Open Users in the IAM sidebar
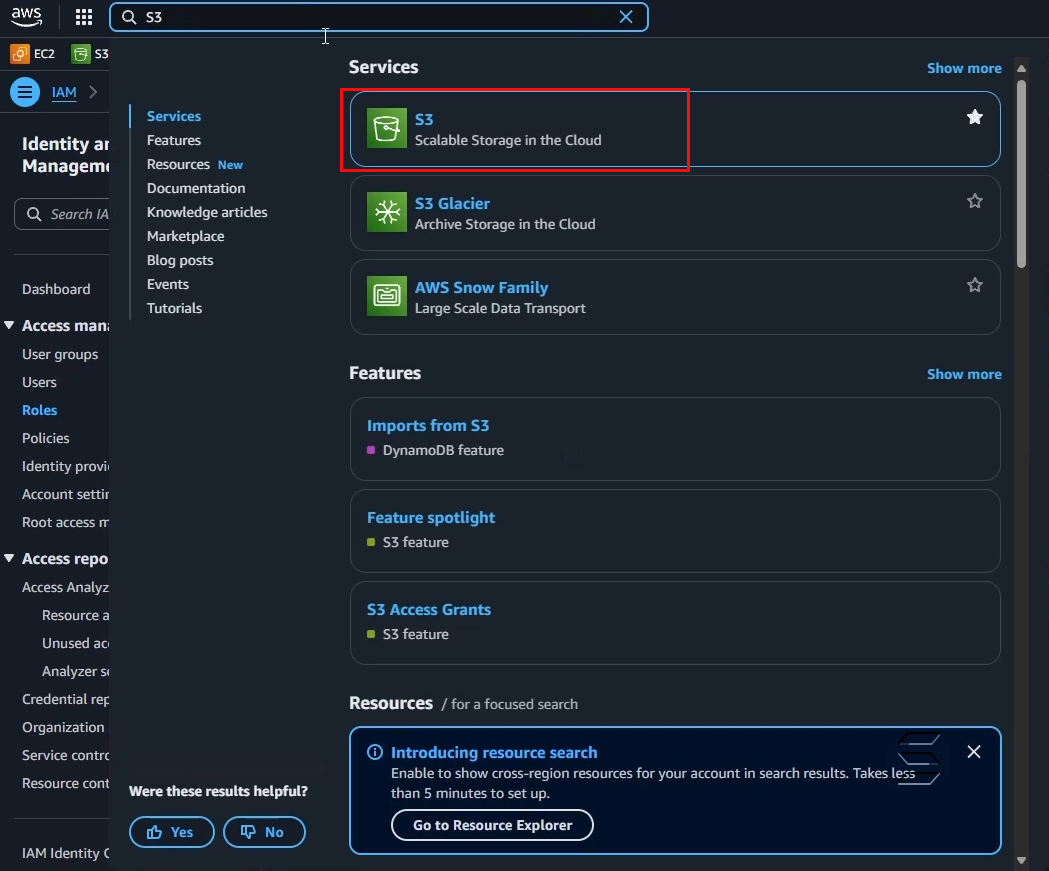This screenshot has width=1049, height=871. pos(39,383)
